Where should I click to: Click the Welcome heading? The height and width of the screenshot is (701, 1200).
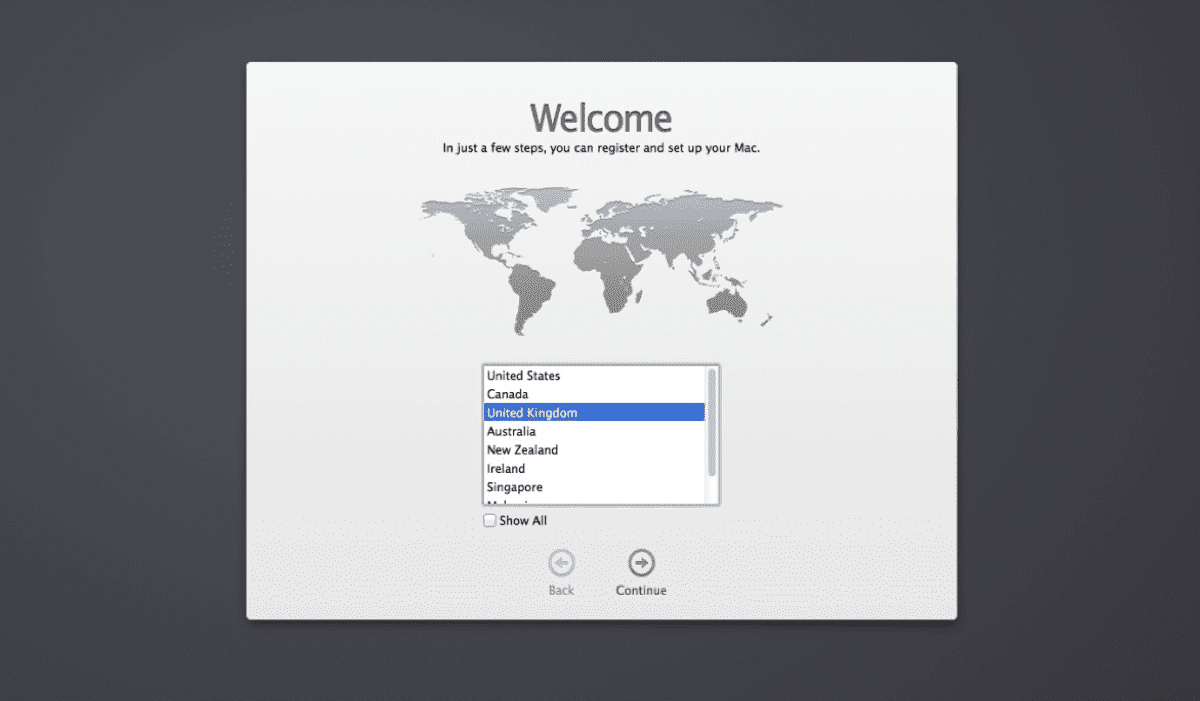tap(601, 118)
